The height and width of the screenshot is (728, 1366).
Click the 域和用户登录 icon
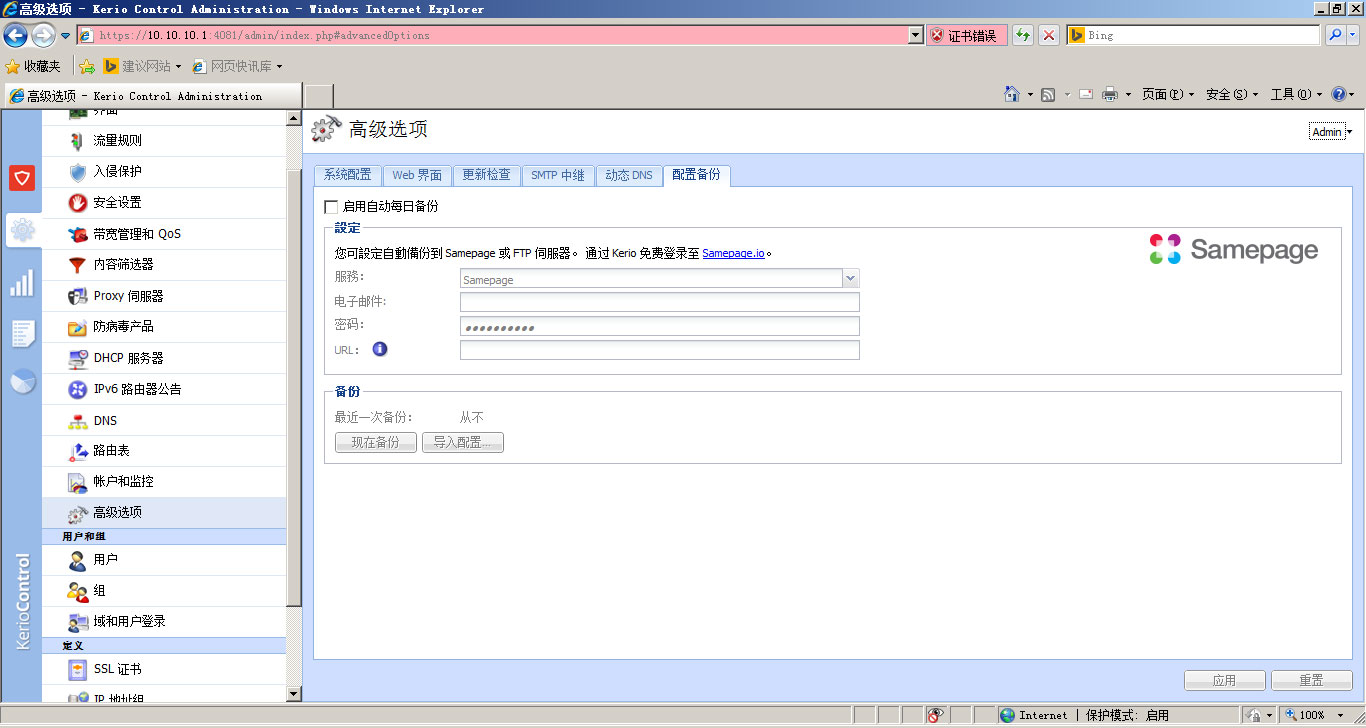coord(77,622)
